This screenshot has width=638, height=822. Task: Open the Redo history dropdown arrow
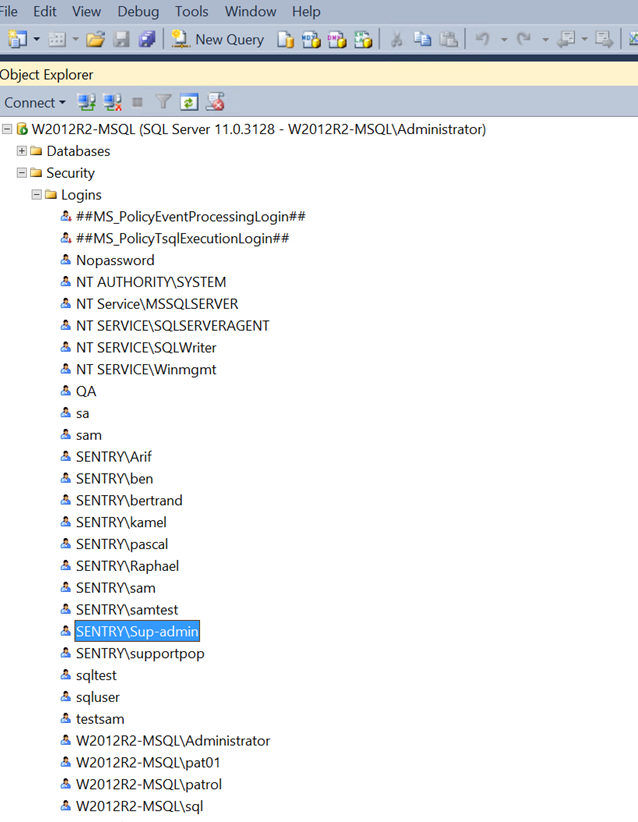tap(545, 39)
